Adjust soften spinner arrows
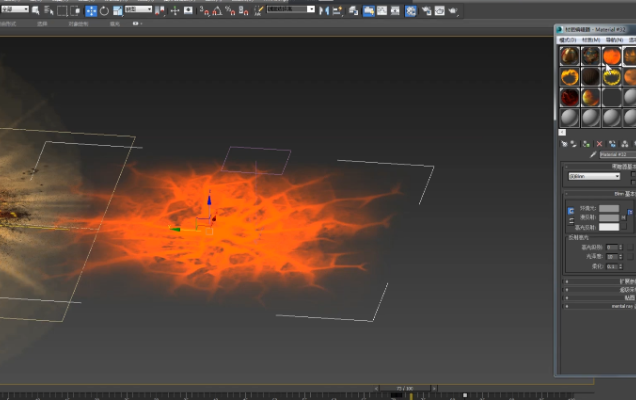 click(620, 267)
